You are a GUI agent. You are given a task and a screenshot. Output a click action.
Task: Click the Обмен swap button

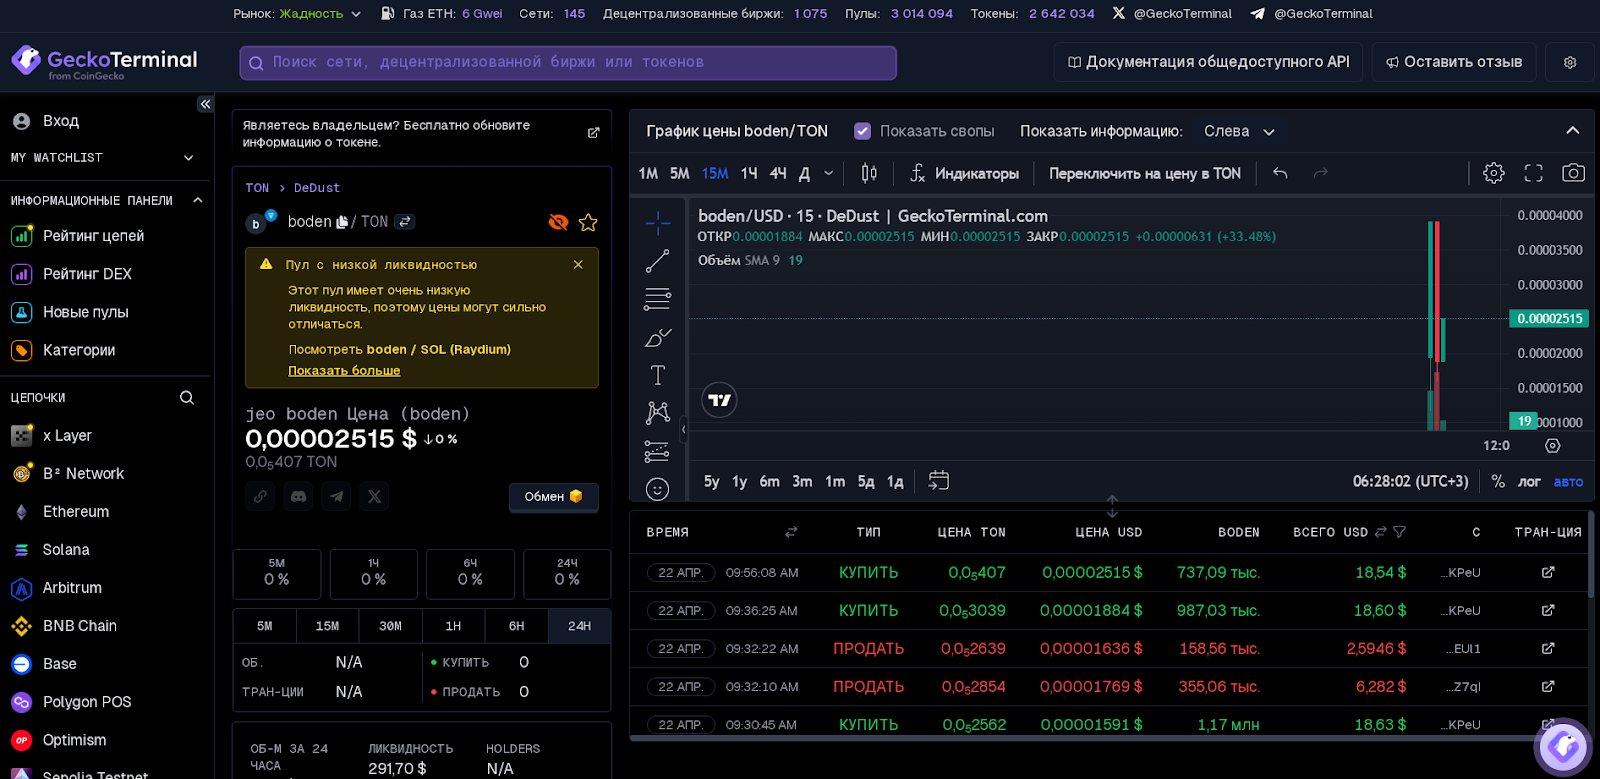coord(554,496)
